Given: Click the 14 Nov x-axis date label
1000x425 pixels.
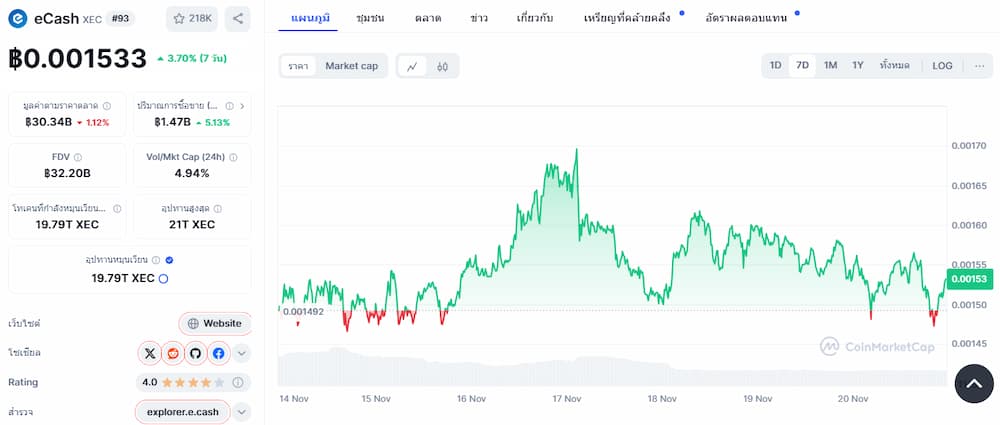Looking at the screenshot, I should [x=294, y=399].
